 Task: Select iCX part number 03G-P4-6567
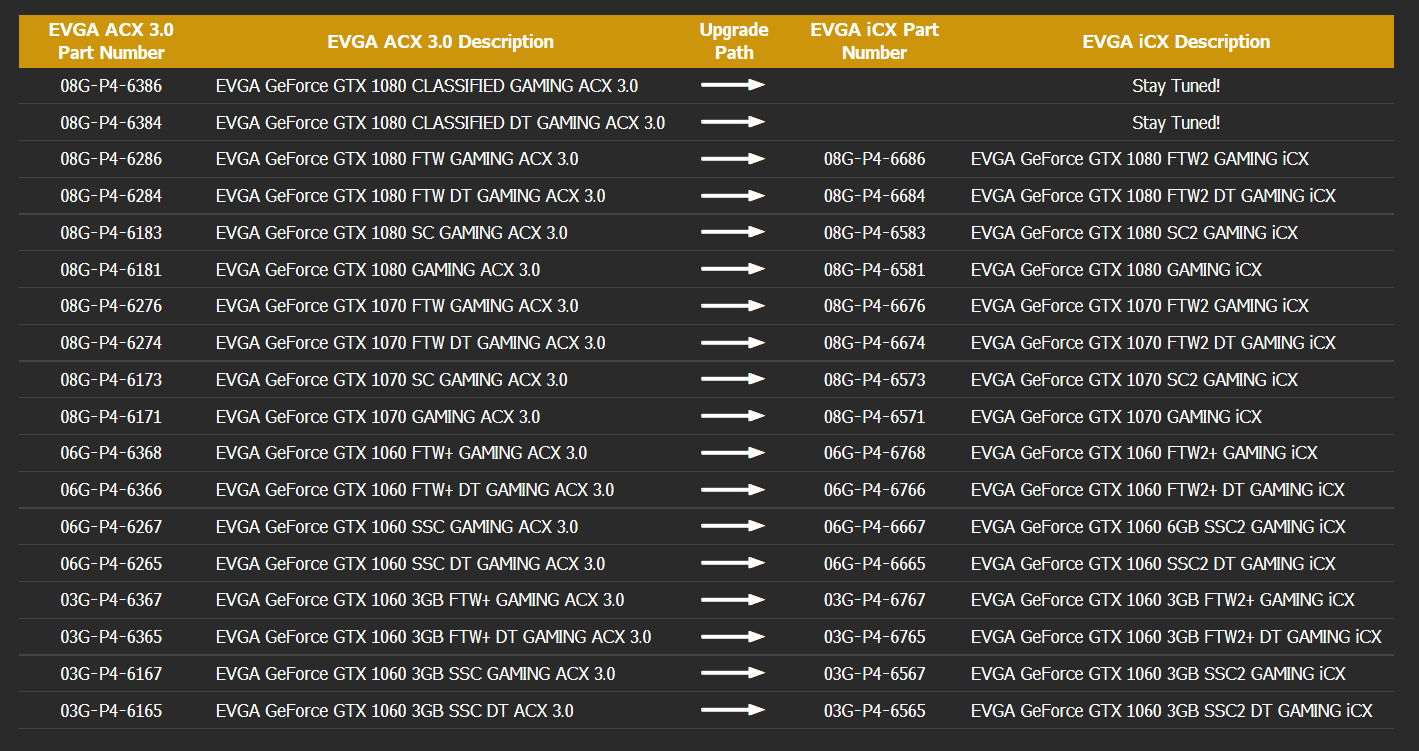pyautogui.click(x=875, y=674)
